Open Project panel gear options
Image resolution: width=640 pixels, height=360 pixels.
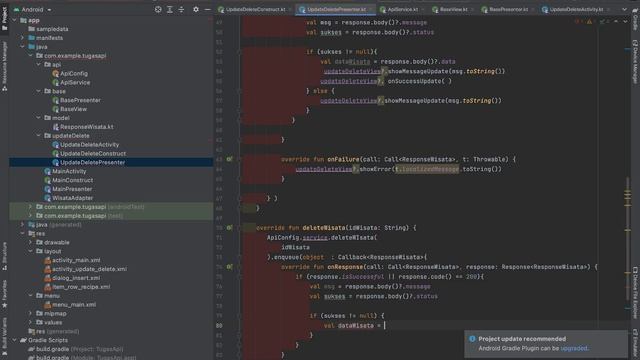tap(196, 9)
